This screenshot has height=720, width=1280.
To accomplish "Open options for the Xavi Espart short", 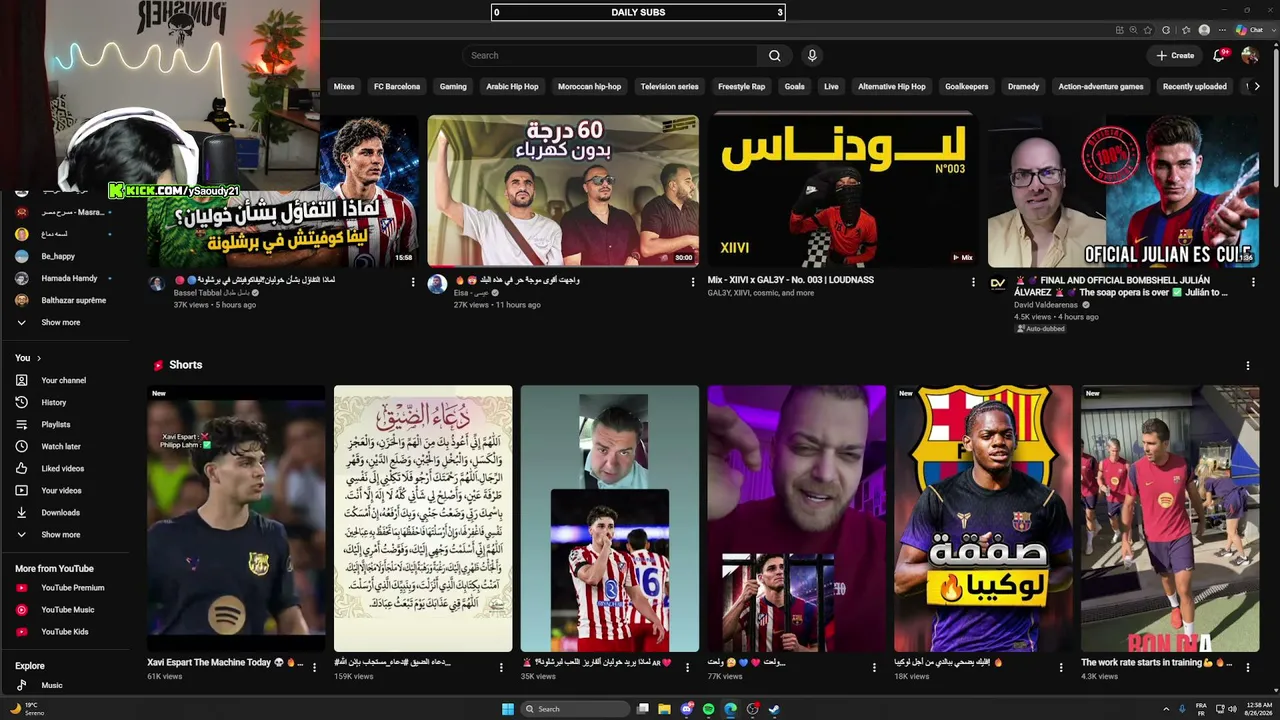I will [315, 667].
